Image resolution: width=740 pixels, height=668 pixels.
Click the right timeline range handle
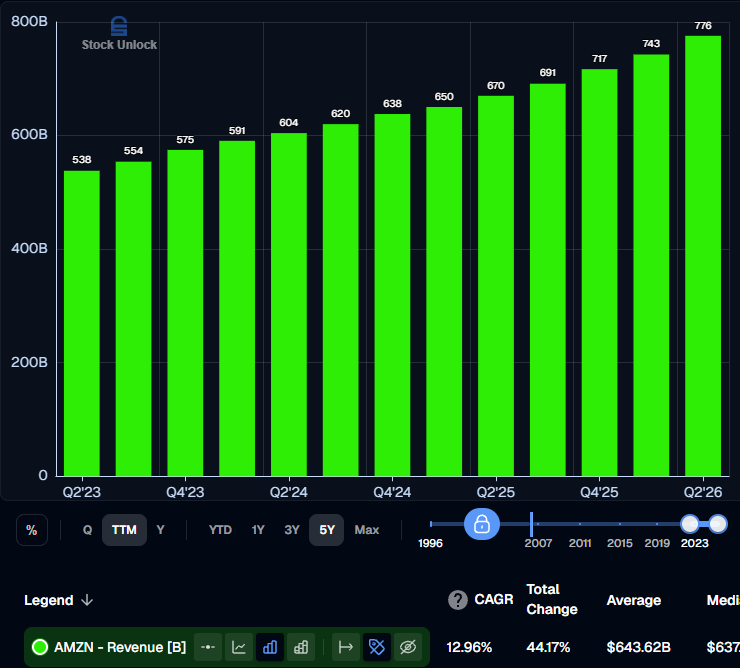coord(718,524)
